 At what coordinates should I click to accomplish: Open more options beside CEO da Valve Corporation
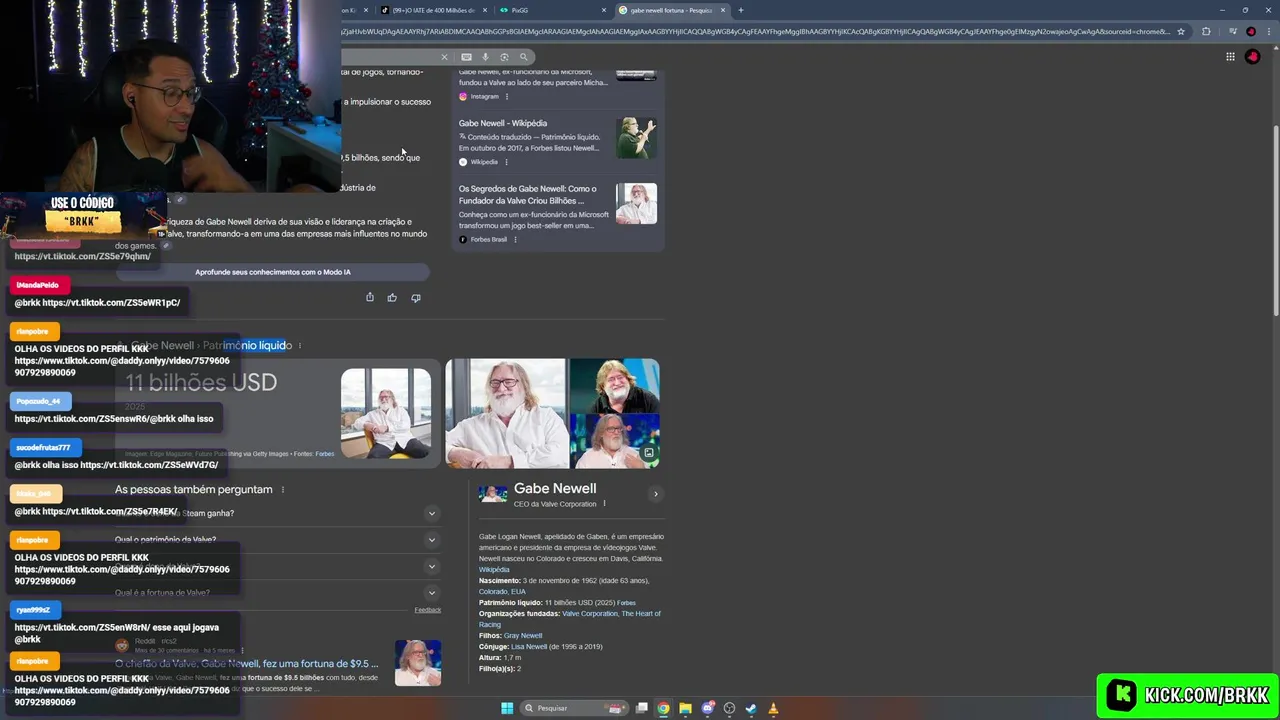pyautogui.click(x=604, y=504)
